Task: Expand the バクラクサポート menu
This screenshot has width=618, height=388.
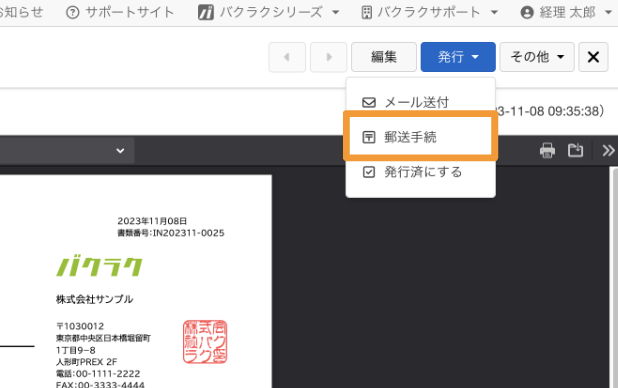Action: click(x=430, y=13)
